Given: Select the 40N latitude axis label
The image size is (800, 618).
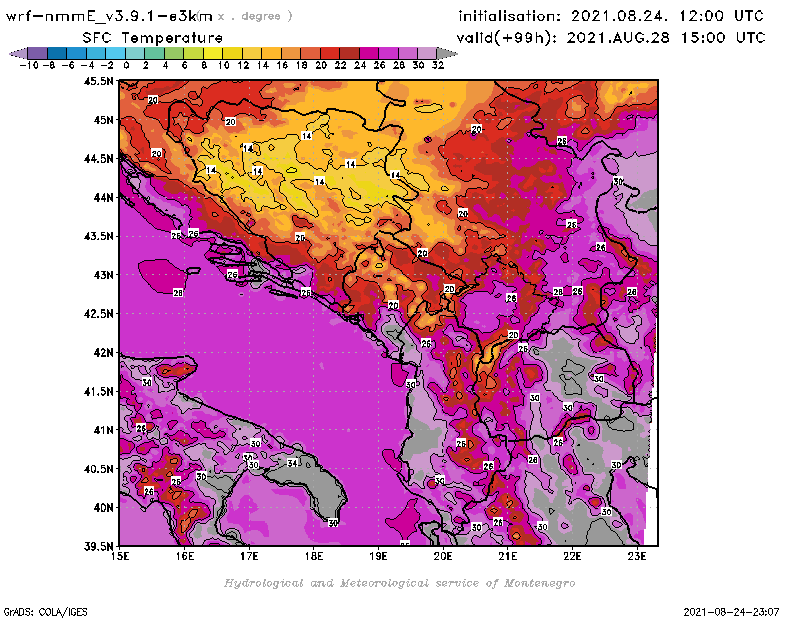Looking at the screenshot, I should (104, 508).
